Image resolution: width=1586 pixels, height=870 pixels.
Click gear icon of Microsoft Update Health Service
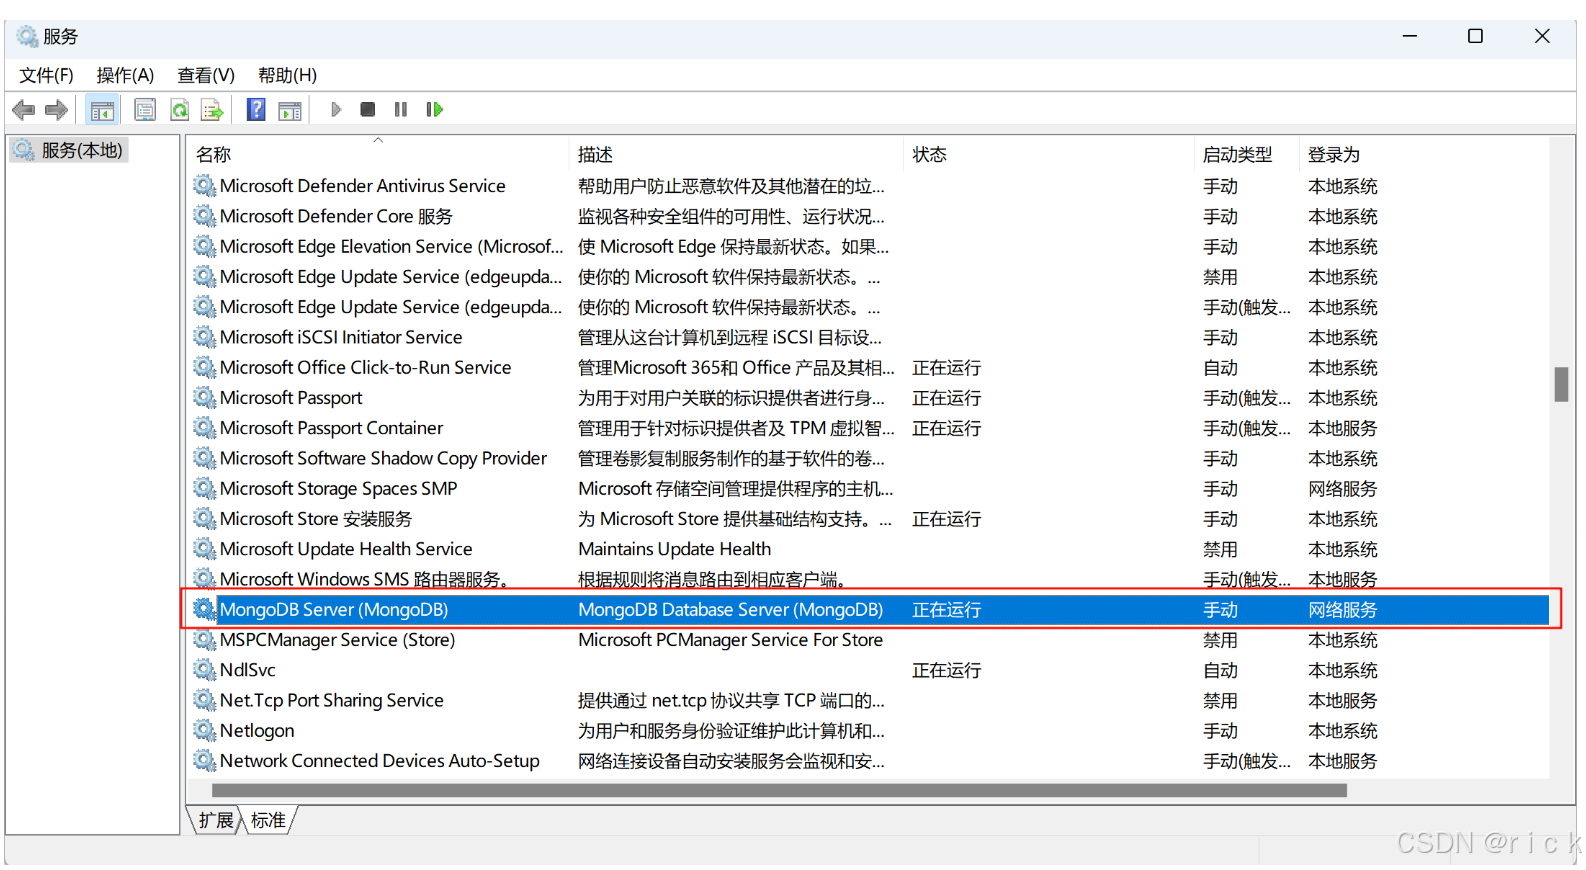[205, 549]
